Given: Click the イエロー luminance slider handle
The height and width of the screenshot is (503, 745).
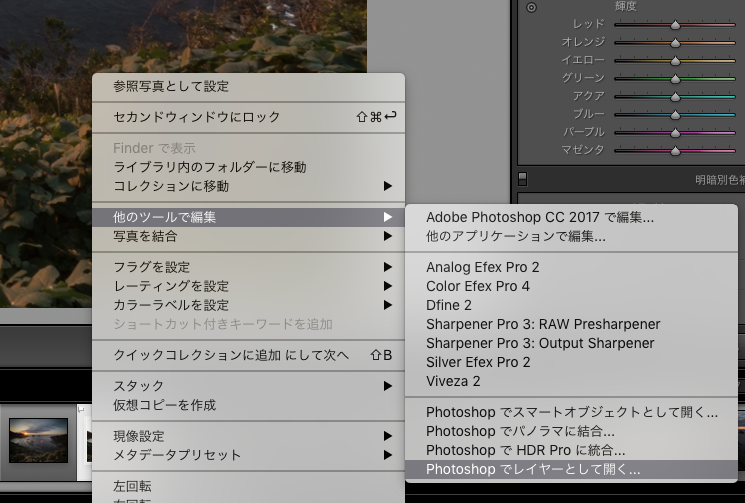Looking at the screenshot, I should [x=675, y=61].
